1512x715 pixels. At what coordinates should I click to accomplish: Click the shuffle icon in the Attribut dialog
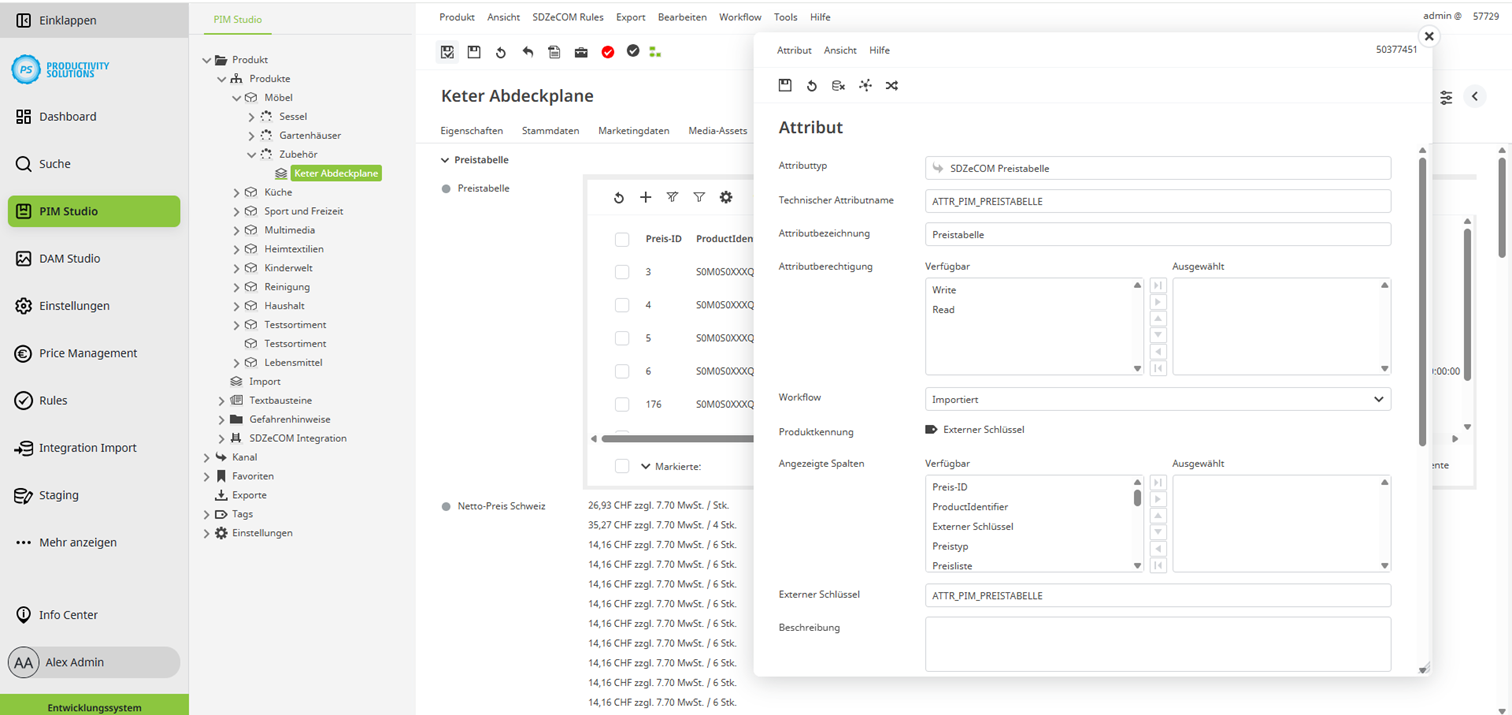891,85
